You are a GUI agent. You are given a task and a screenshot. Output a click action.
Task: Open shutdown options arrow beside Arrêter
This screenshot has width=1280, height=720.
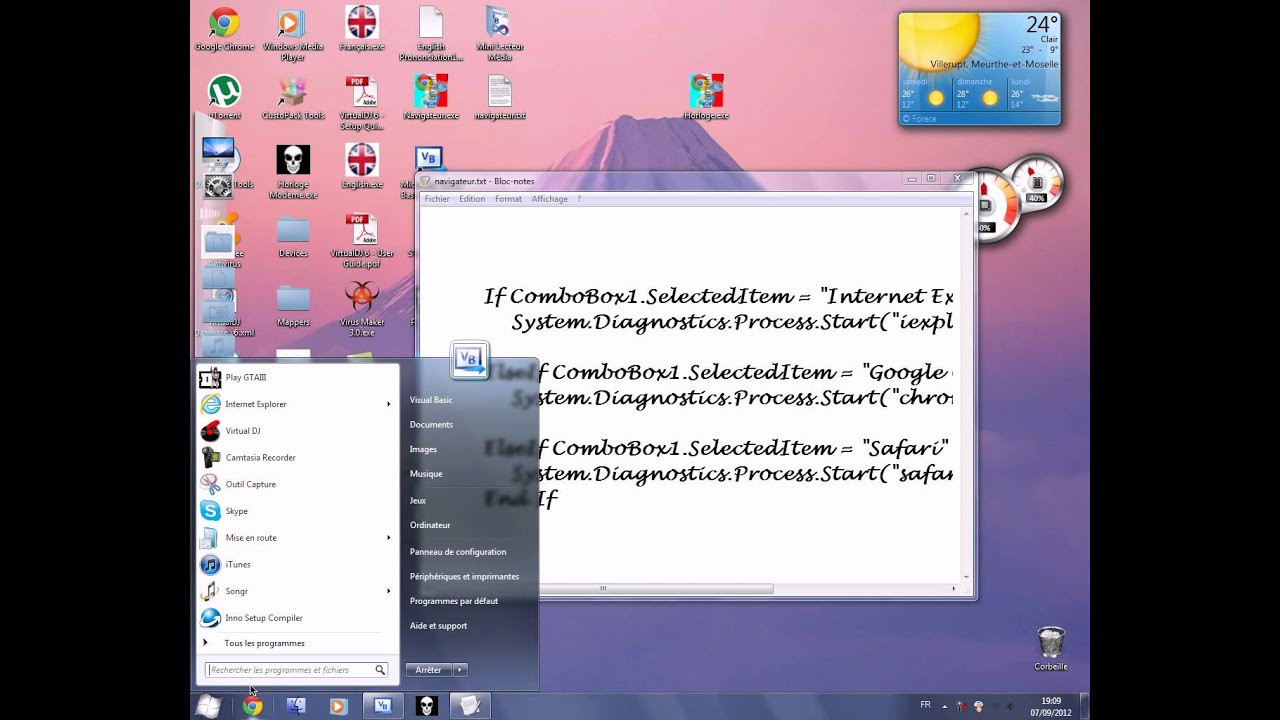(460, 670)
